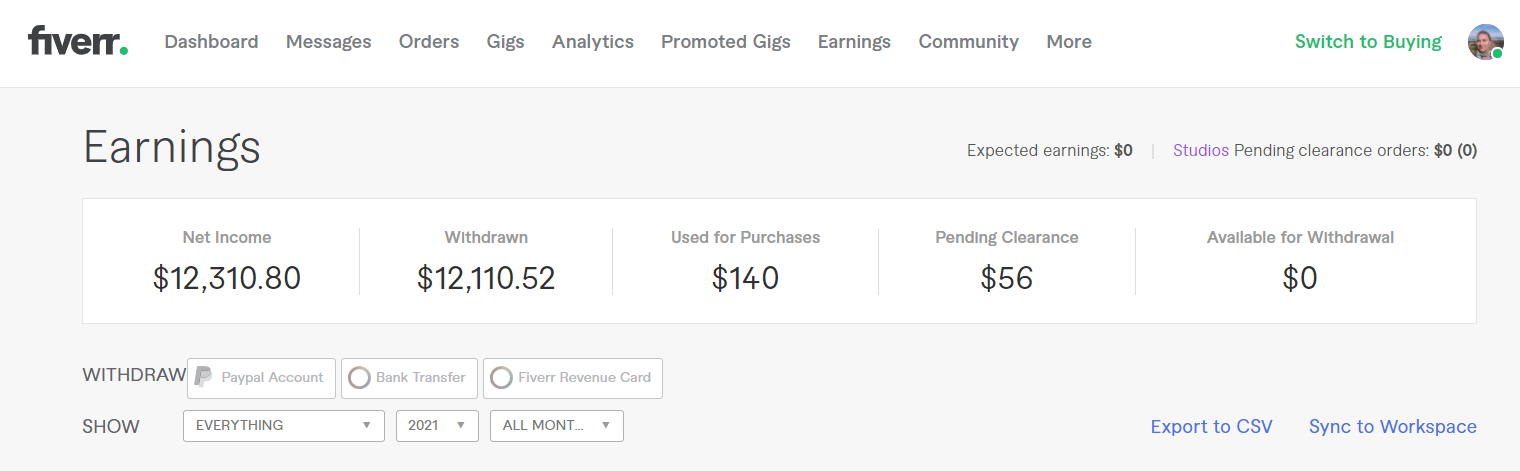
Task: Open the More menu
Action: pyautogui.click(x=1069, y=42)
